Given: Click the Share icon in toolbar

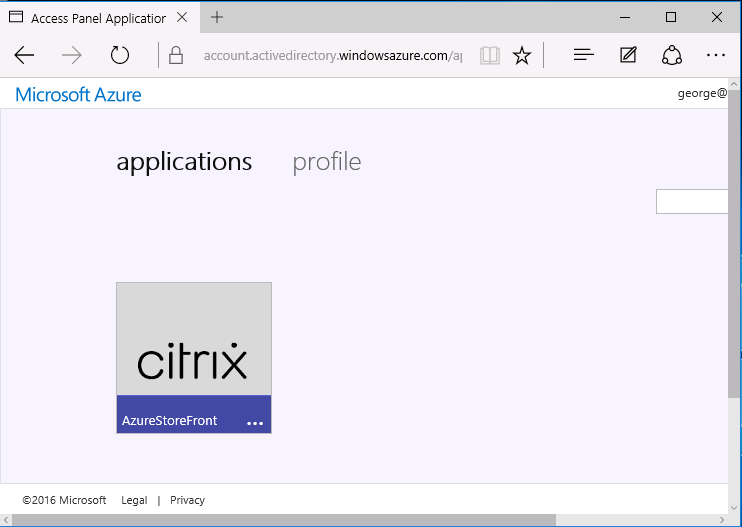Looking at the screenshot, I should (672, 56).
